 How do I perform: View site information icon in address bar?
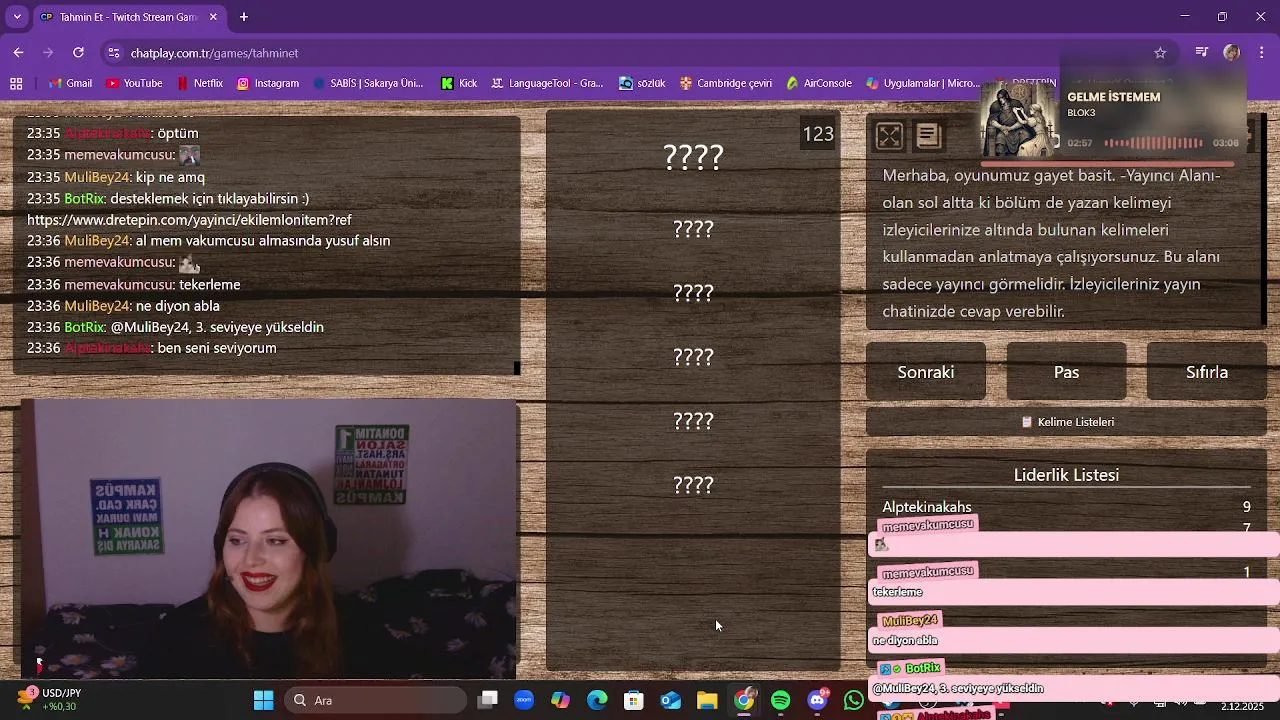[x=112, y=53]
